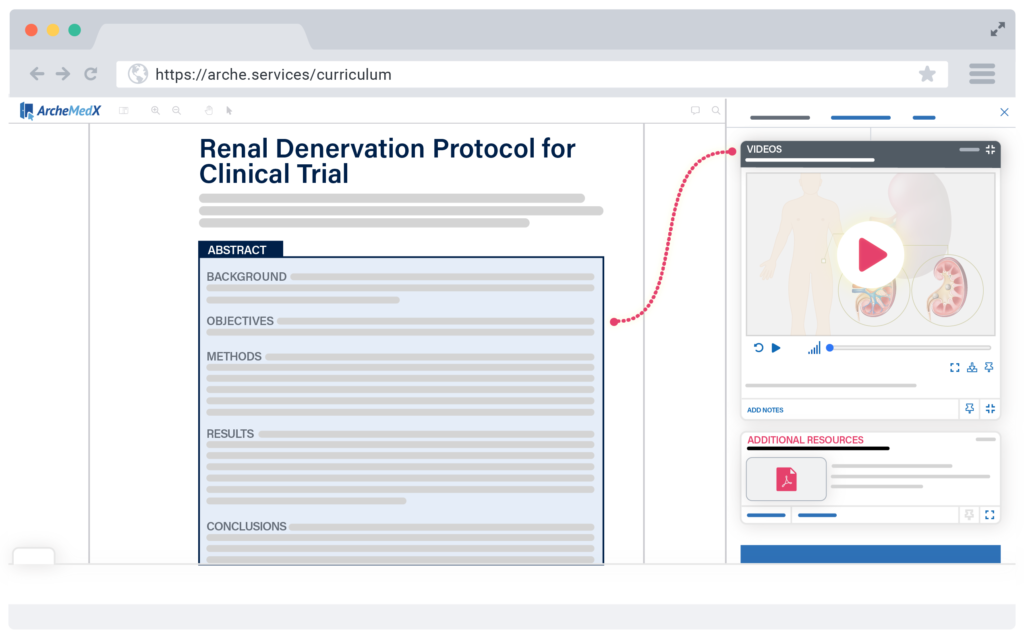
Task: Click the blue bar at side panel bottom
Action: point(871,554)
